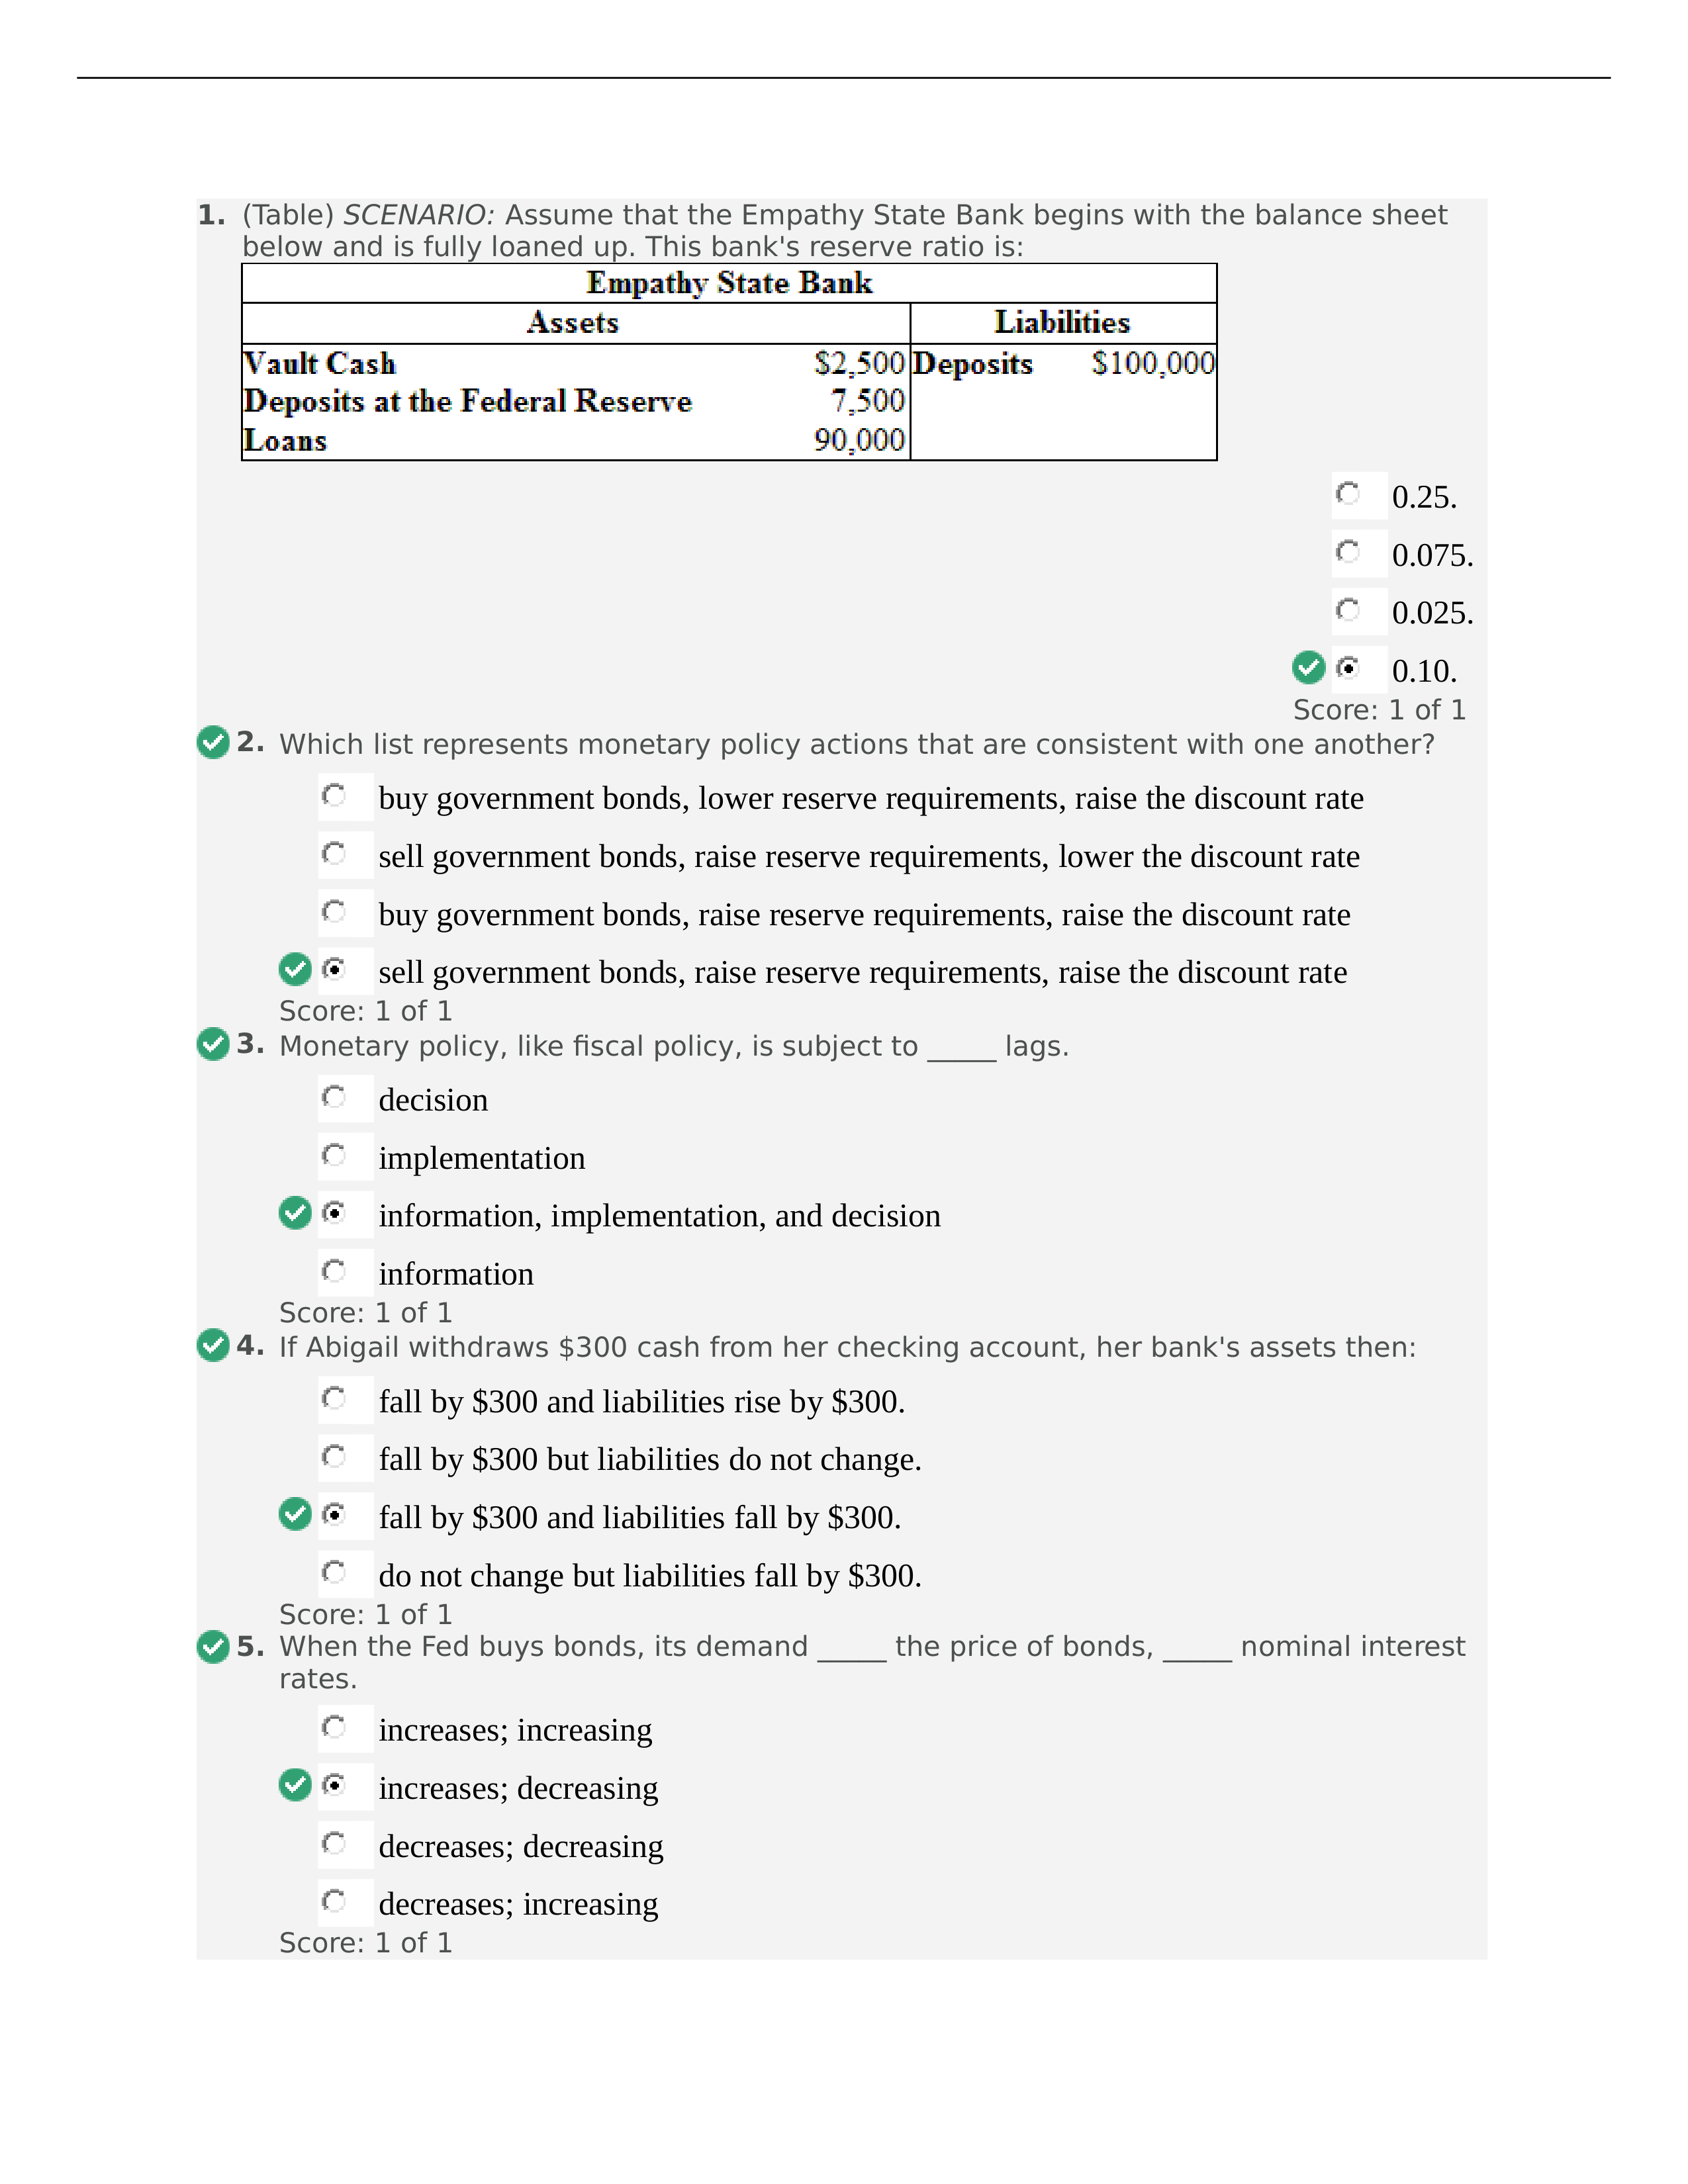Click green checkmark beside question 5 number
The height and width of the screenshot is (2184, 1688).
point(213,1647)
